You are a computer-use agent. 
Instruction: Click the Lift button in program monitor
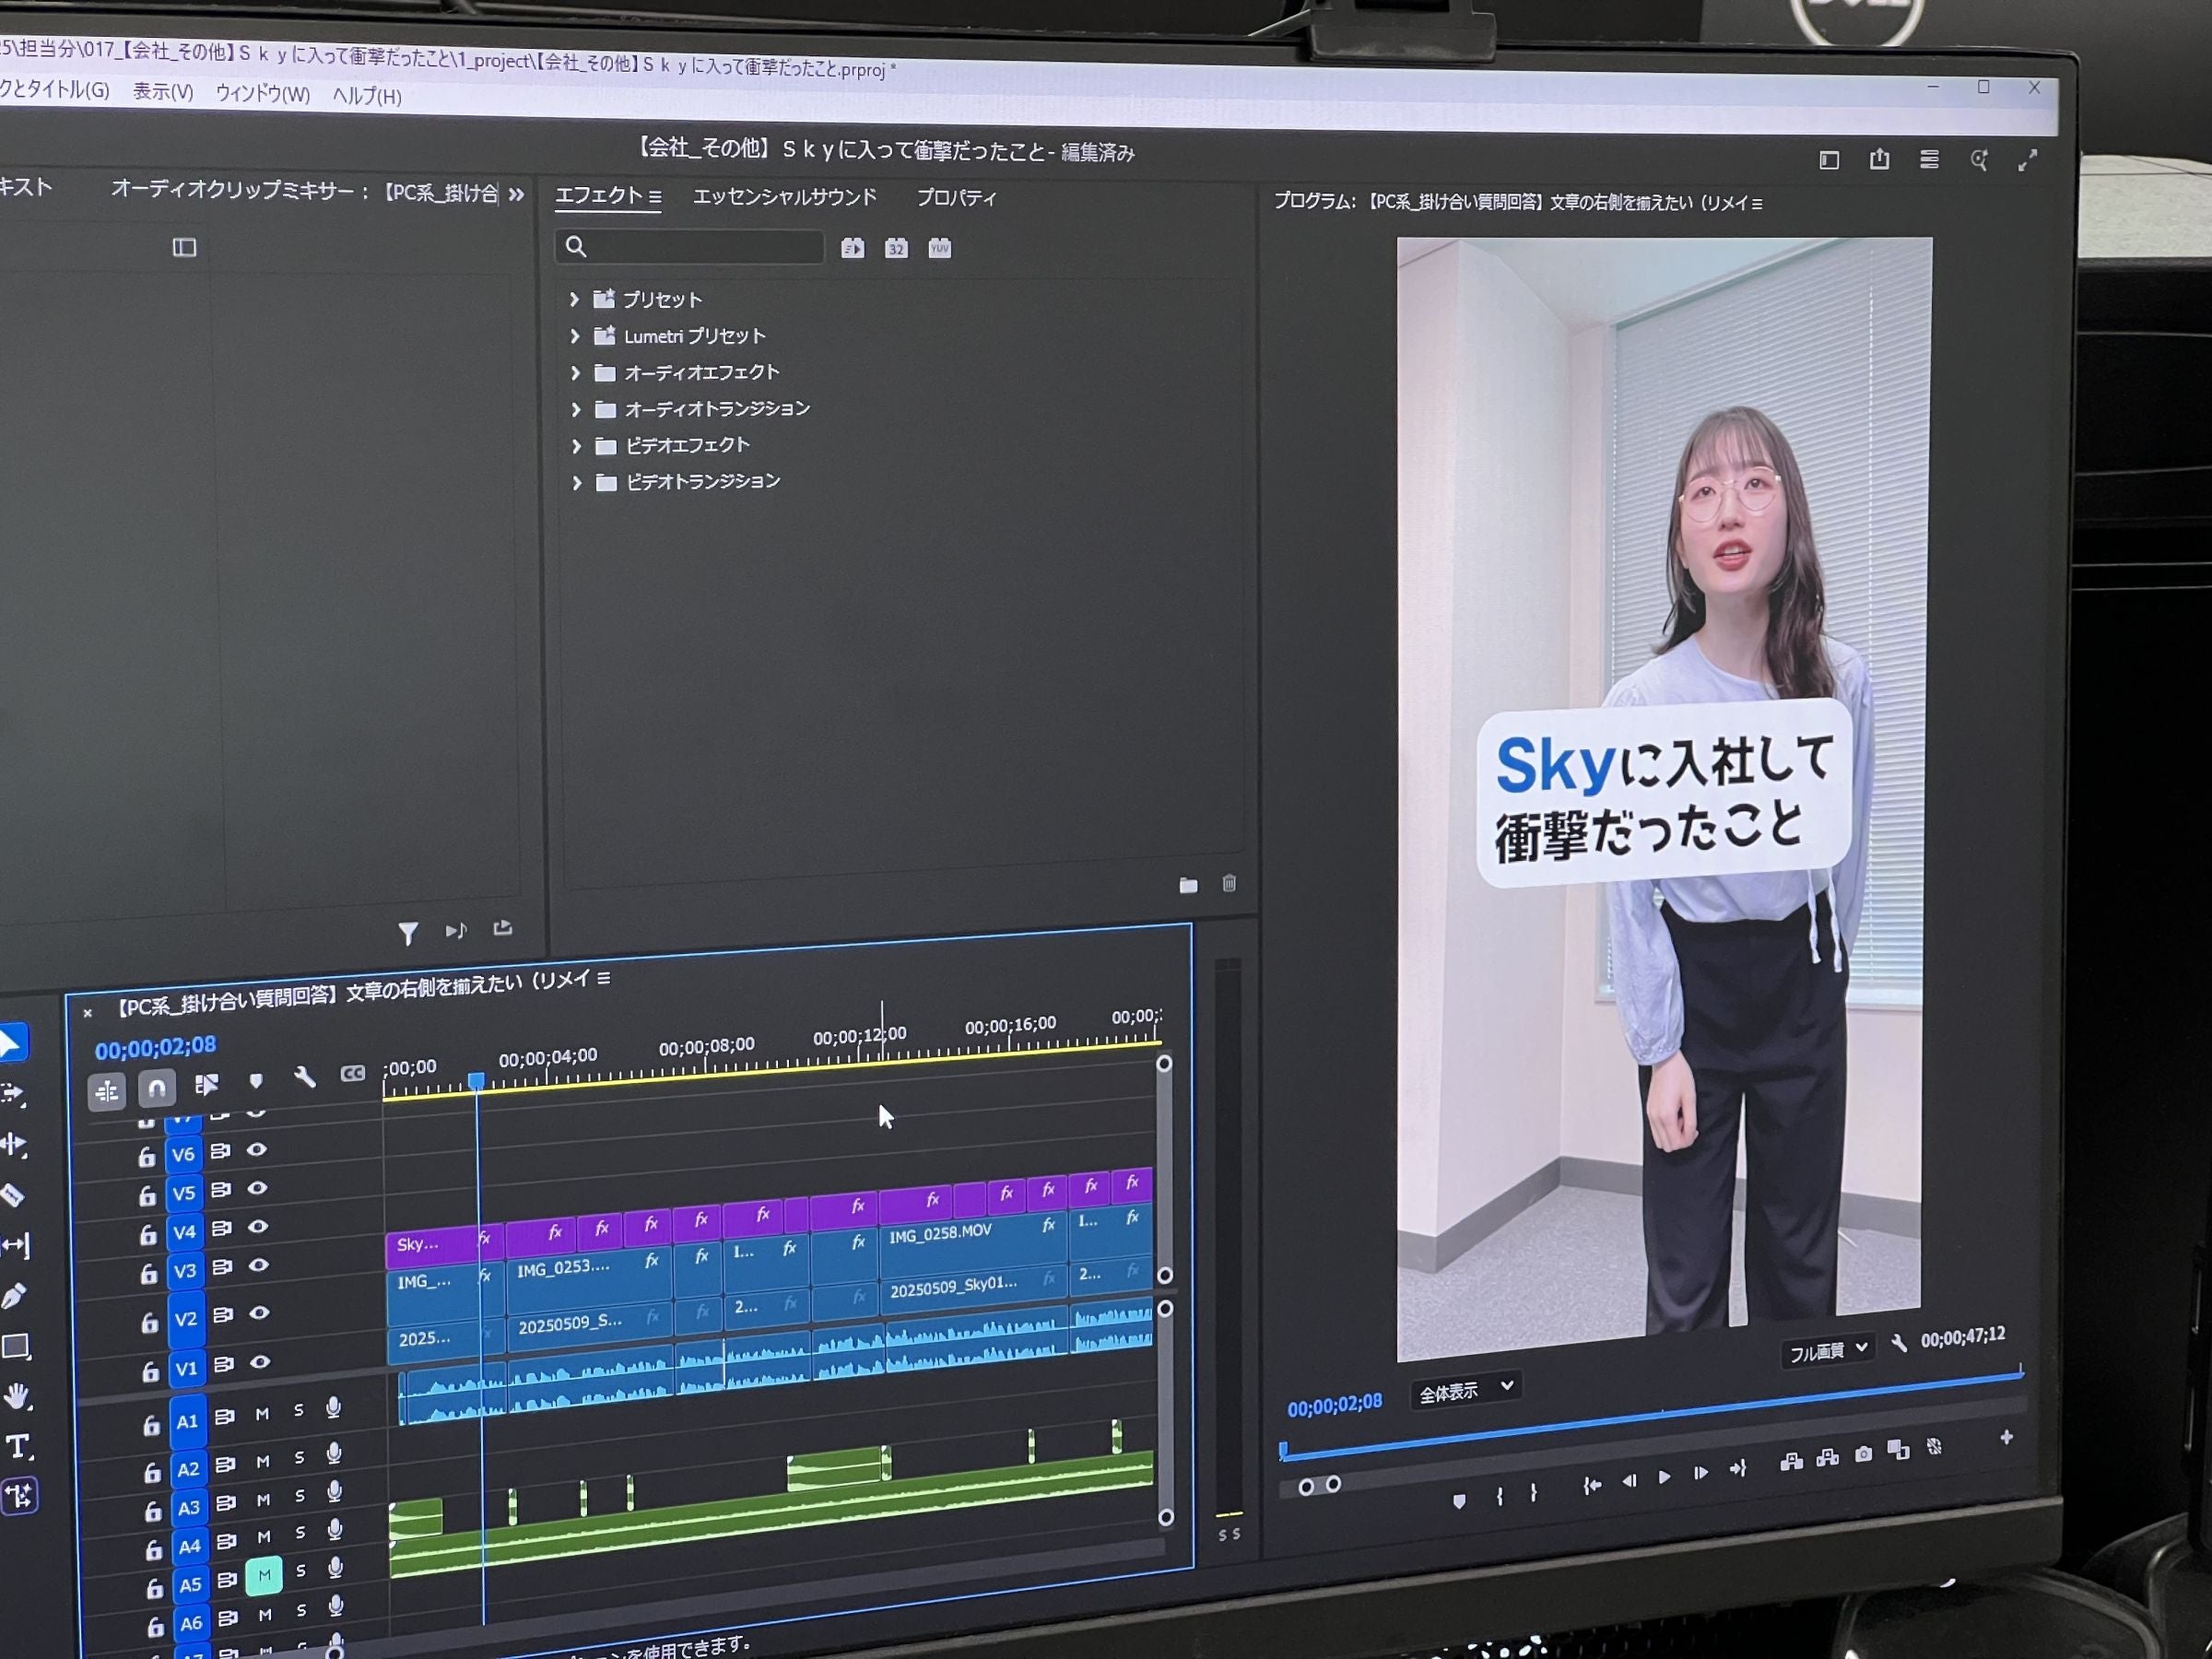pyautogui.click(x=1791, y=1462)
